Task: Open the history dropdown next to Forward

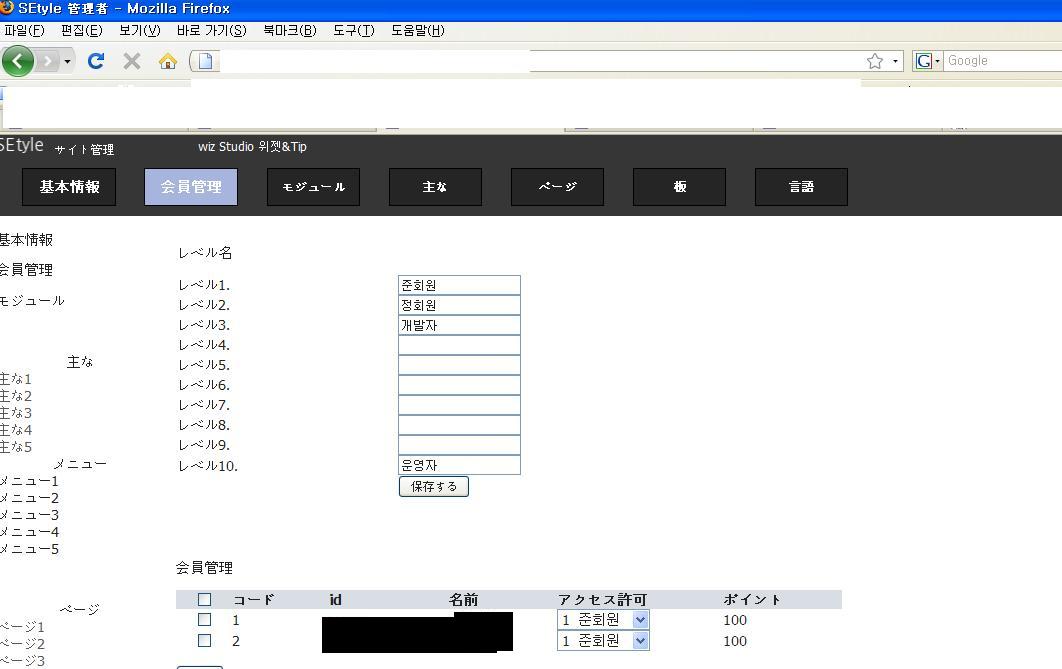Action: (67, 61)
